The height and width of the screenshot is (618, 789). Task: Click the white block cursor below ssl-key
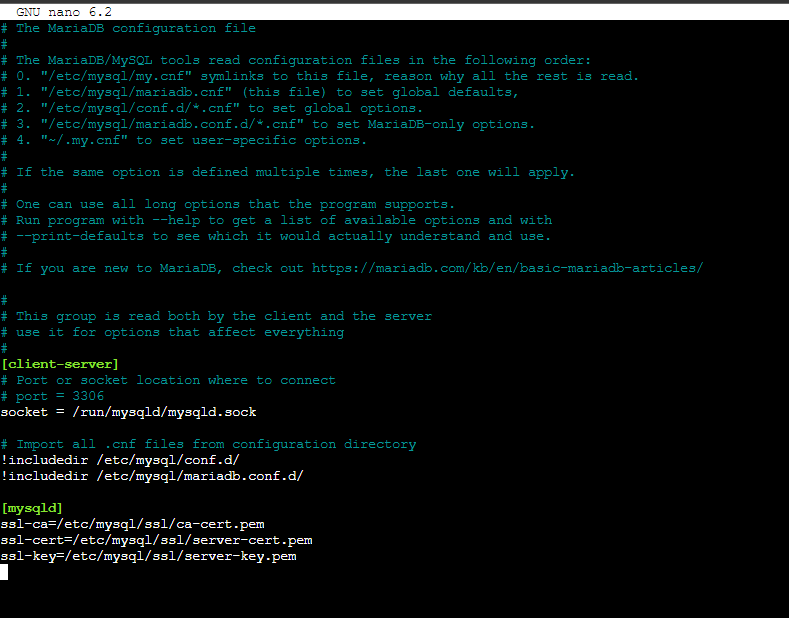click(x=4, y=572)
